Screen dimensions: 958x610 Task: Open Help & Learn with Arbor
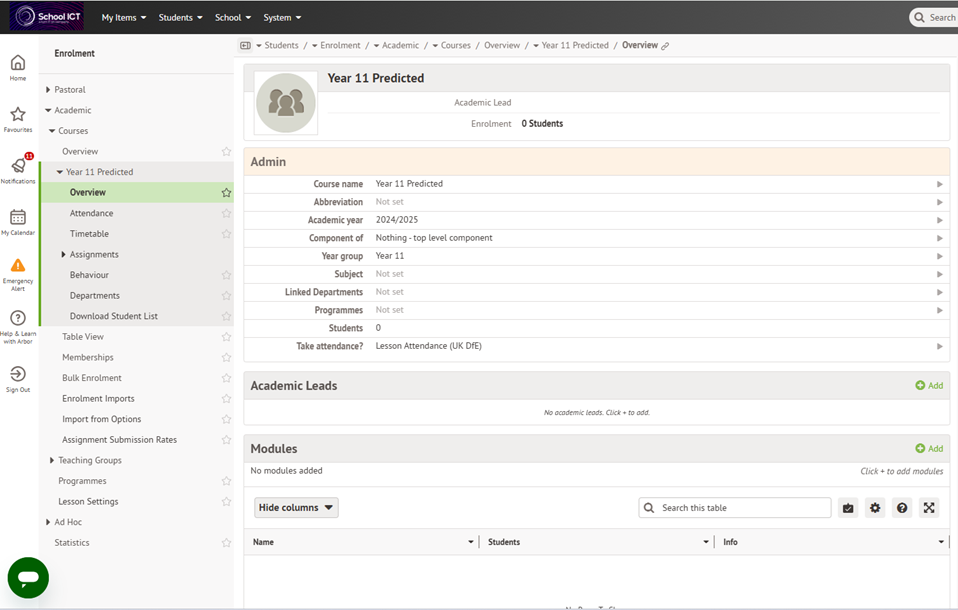(x=18, y=318)
